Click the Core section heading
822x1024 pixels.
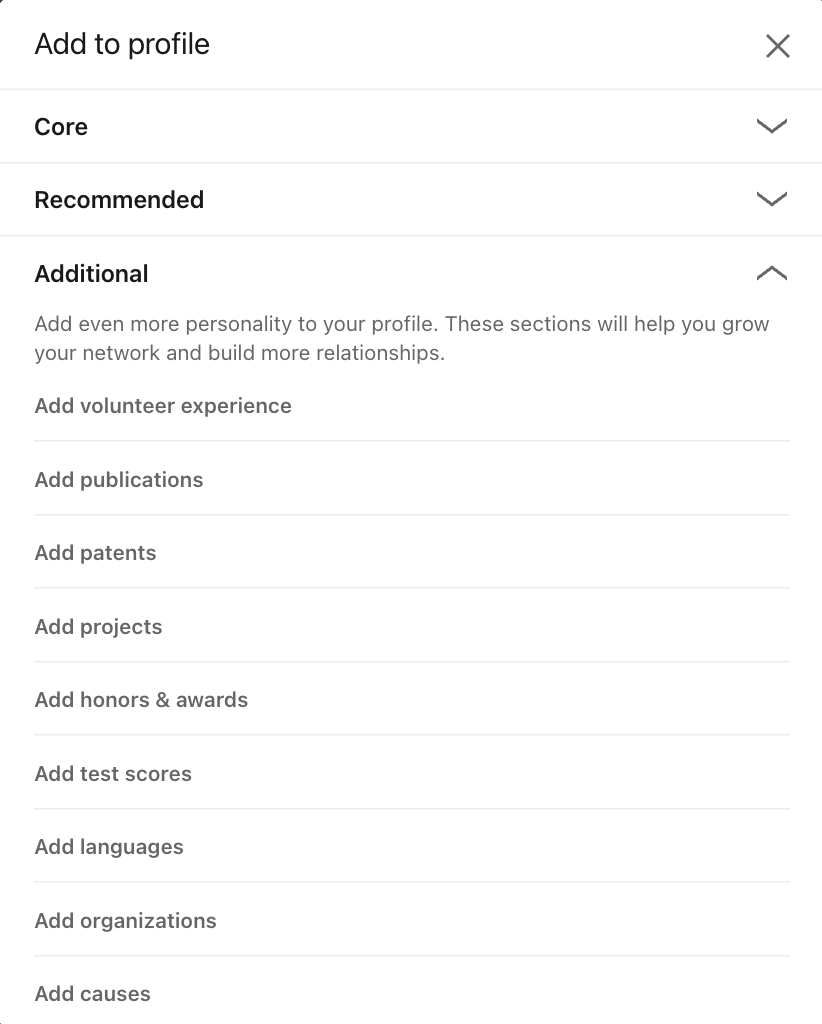[x=61, y=127]
